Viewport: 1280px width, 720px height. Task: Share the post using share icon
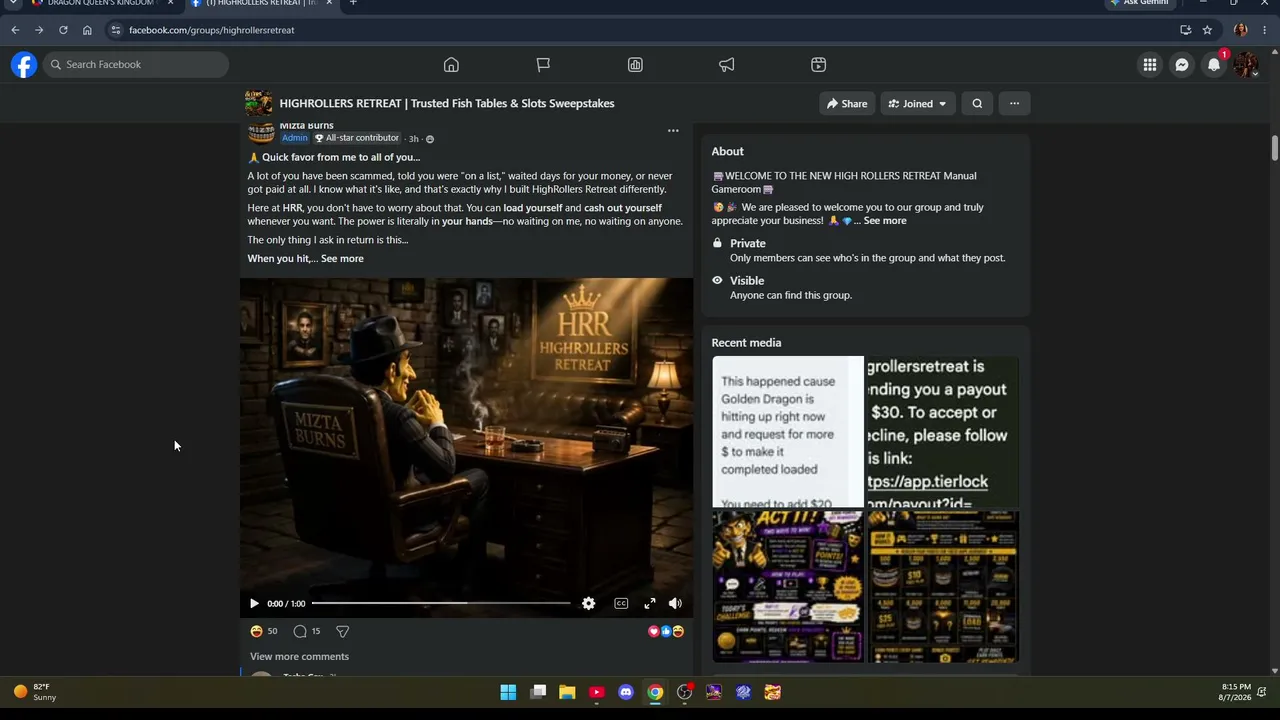click(x=342, y=631)
